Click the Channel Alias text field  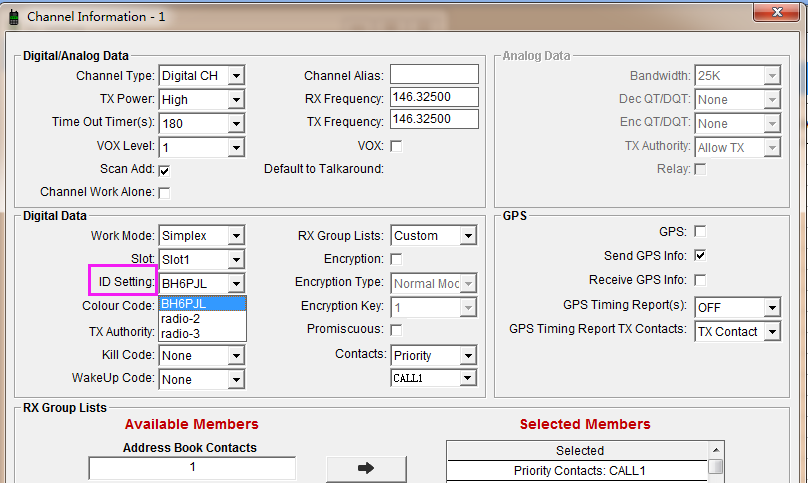(x=434, y=75)
